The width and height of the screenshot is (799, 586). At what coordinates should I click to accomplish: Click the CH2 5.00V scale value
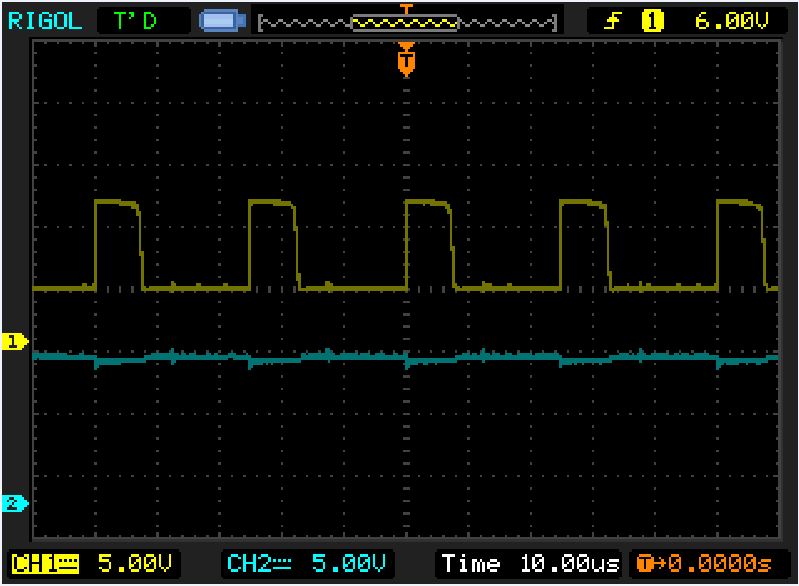(x=349, y=564)
